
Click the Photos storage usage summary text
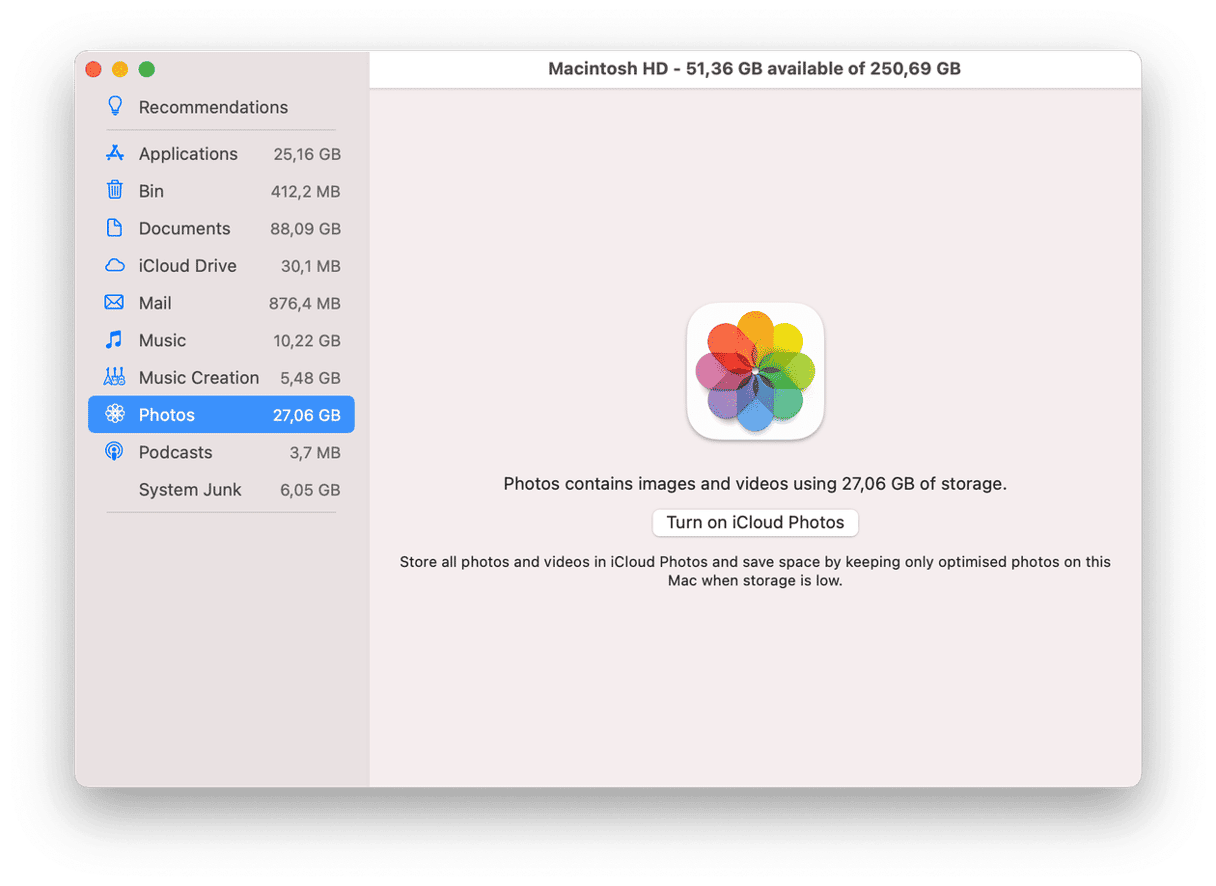754,484
